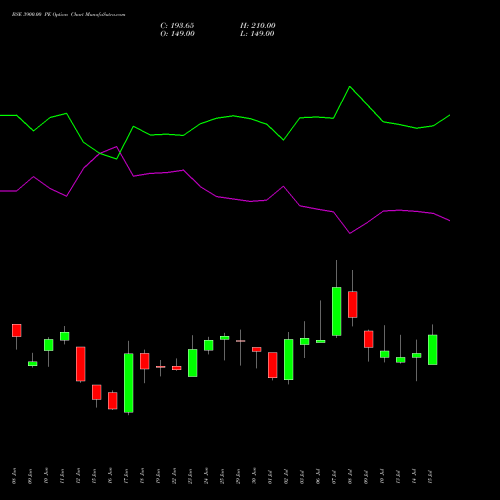Click the low value "L: 149.00"
Screen dimensions: 500x500
[257, 34]
